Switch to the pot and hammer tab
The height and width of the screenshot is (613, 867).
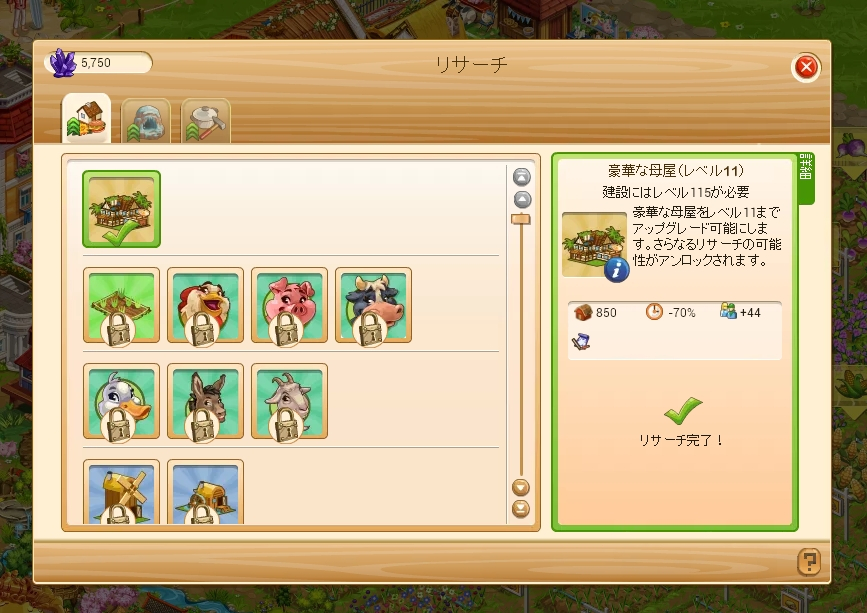coord(206,121)
